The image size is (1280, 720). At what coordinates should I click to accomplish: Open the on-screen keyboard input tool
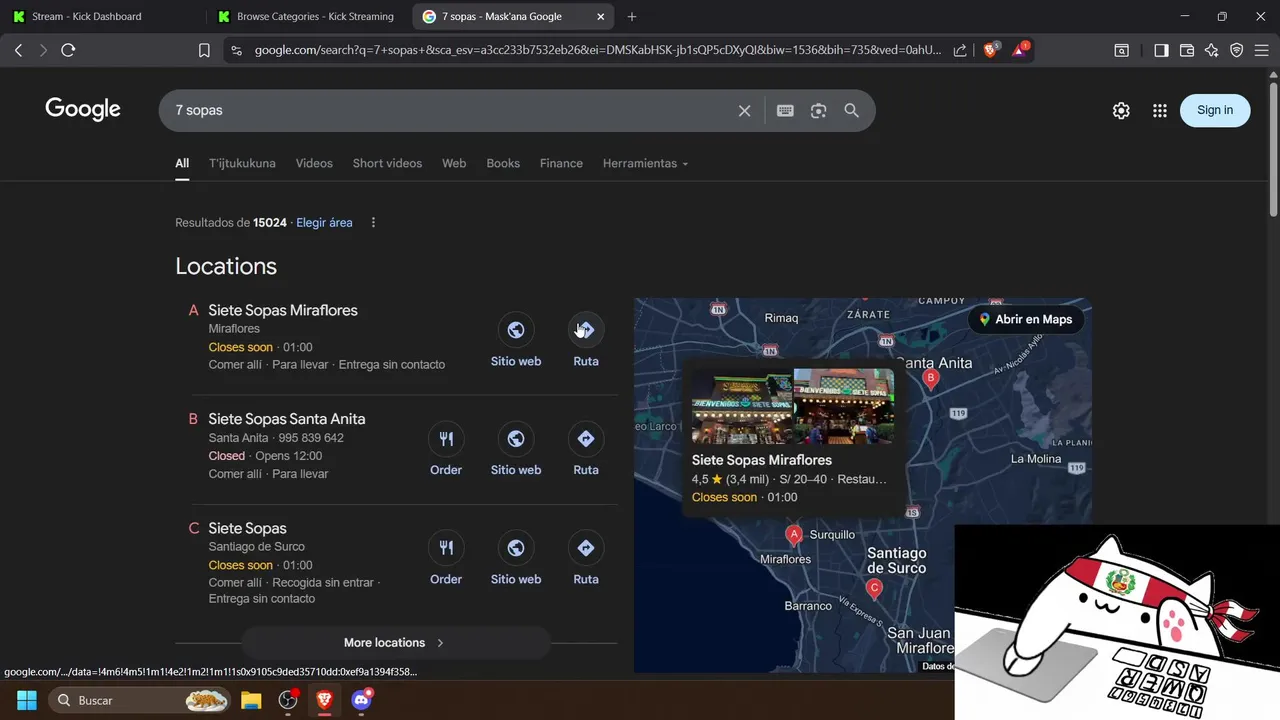click(x=785, y=111)
